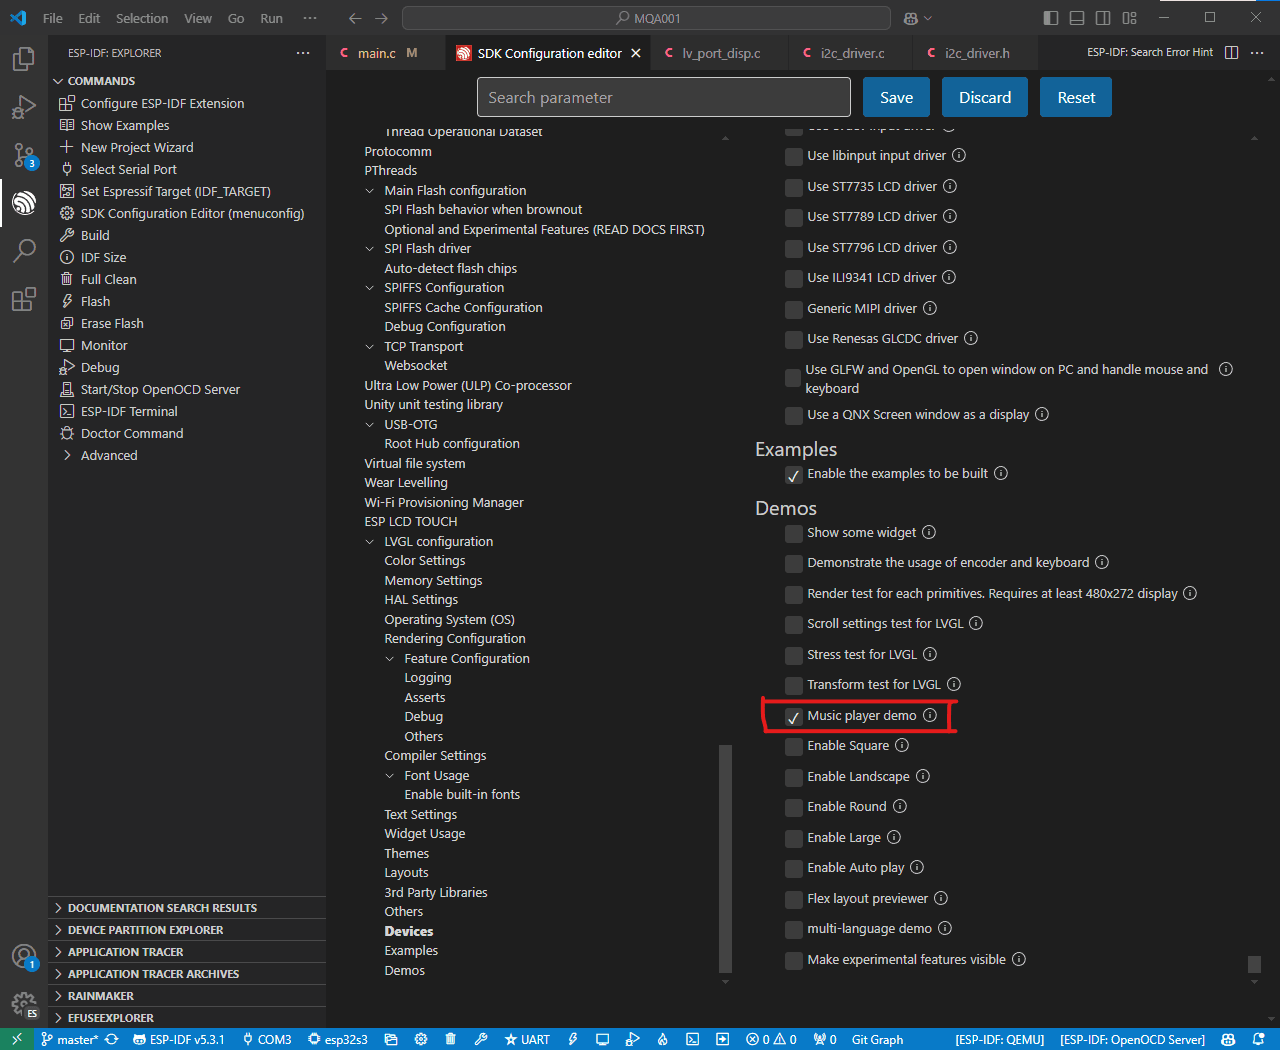Open Source Control view
The height and width of the screenshot is (1050, 1280).
(x=24, y=155)
